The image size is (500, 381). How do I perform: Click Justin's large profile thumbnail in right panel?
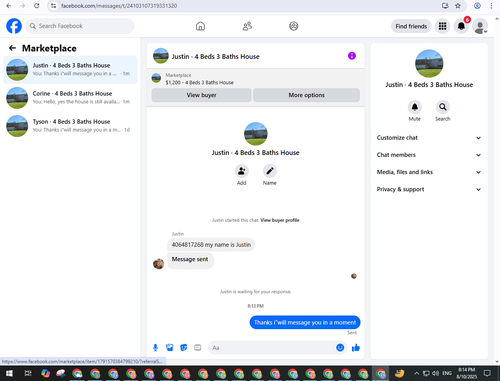tap(429, 64)
